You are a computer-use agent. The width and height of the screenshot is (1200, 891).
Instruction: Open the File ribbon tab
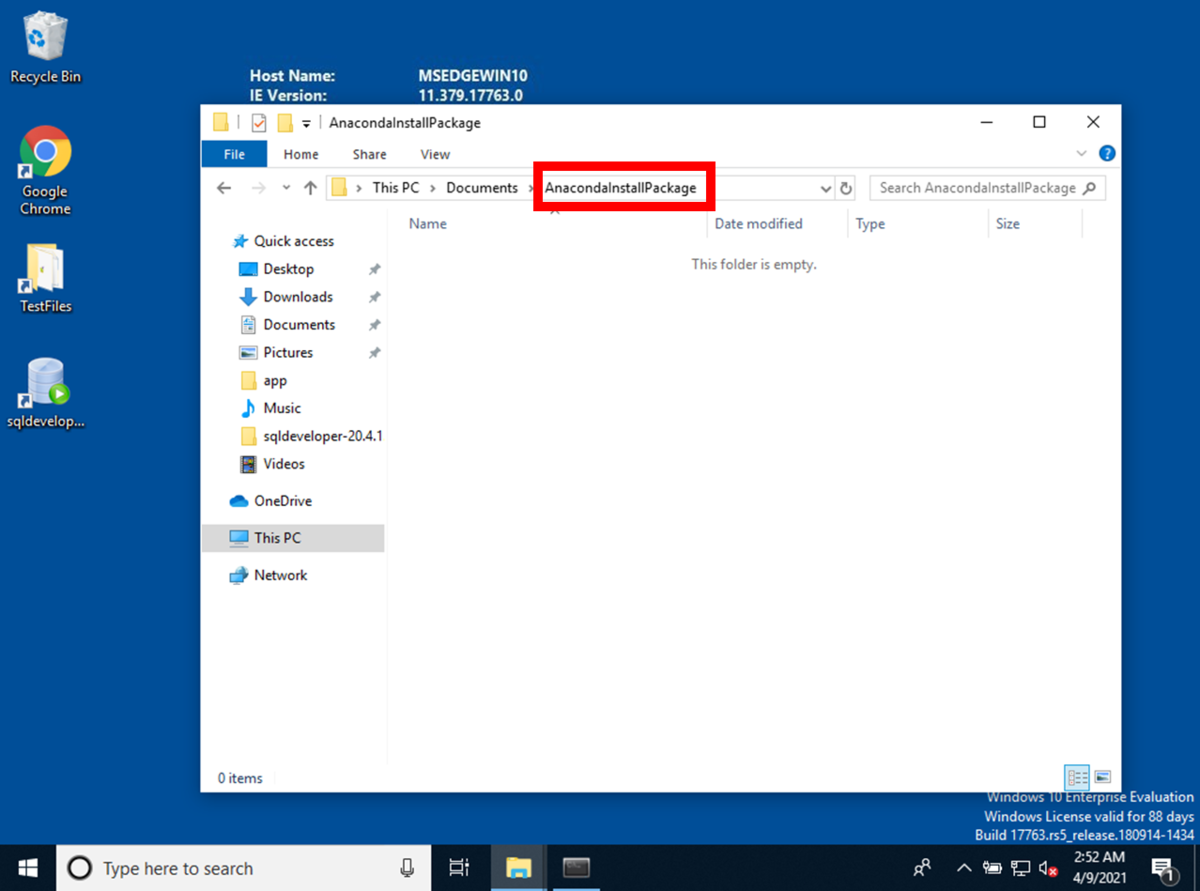(x=234, y=154)
